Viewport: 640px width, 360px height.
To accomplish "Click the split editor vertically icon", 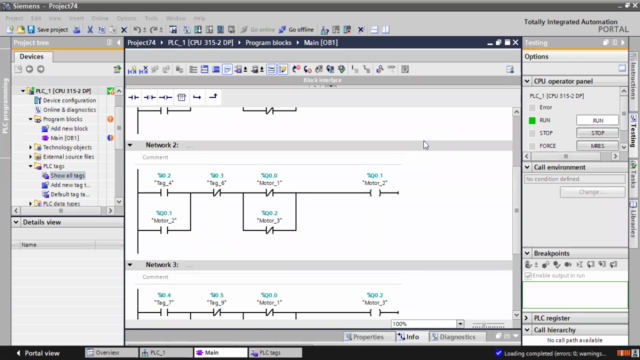I will pos(385,30).
